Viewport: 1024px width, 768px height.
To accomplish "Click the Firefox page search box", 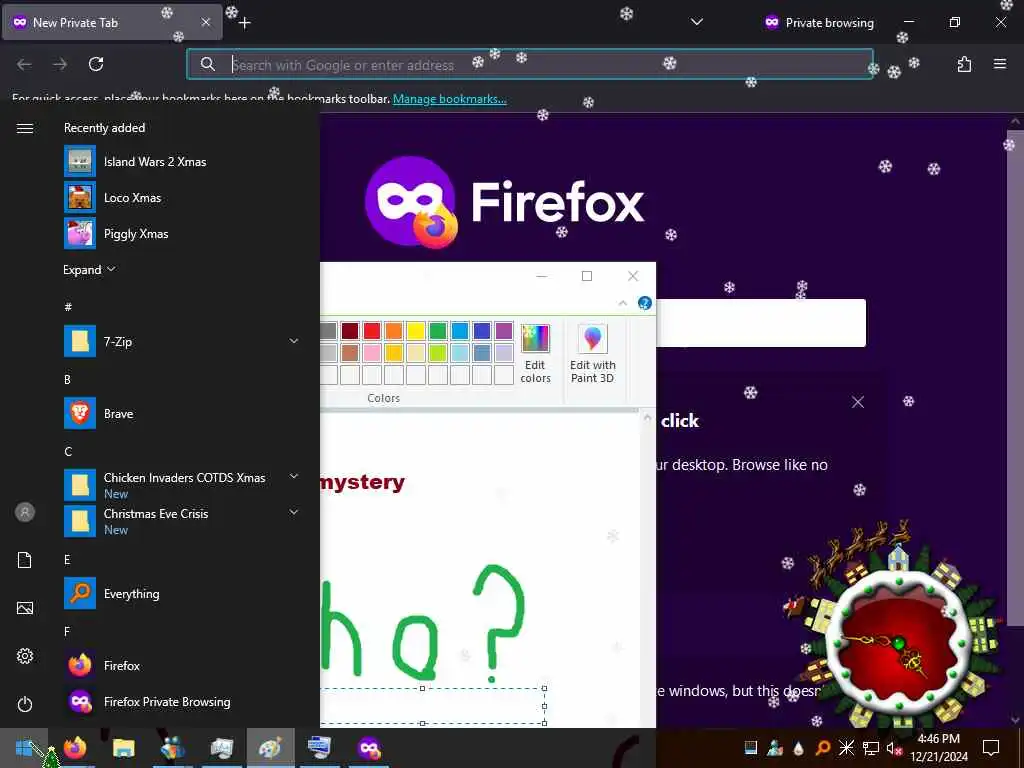I will [761, 323].
